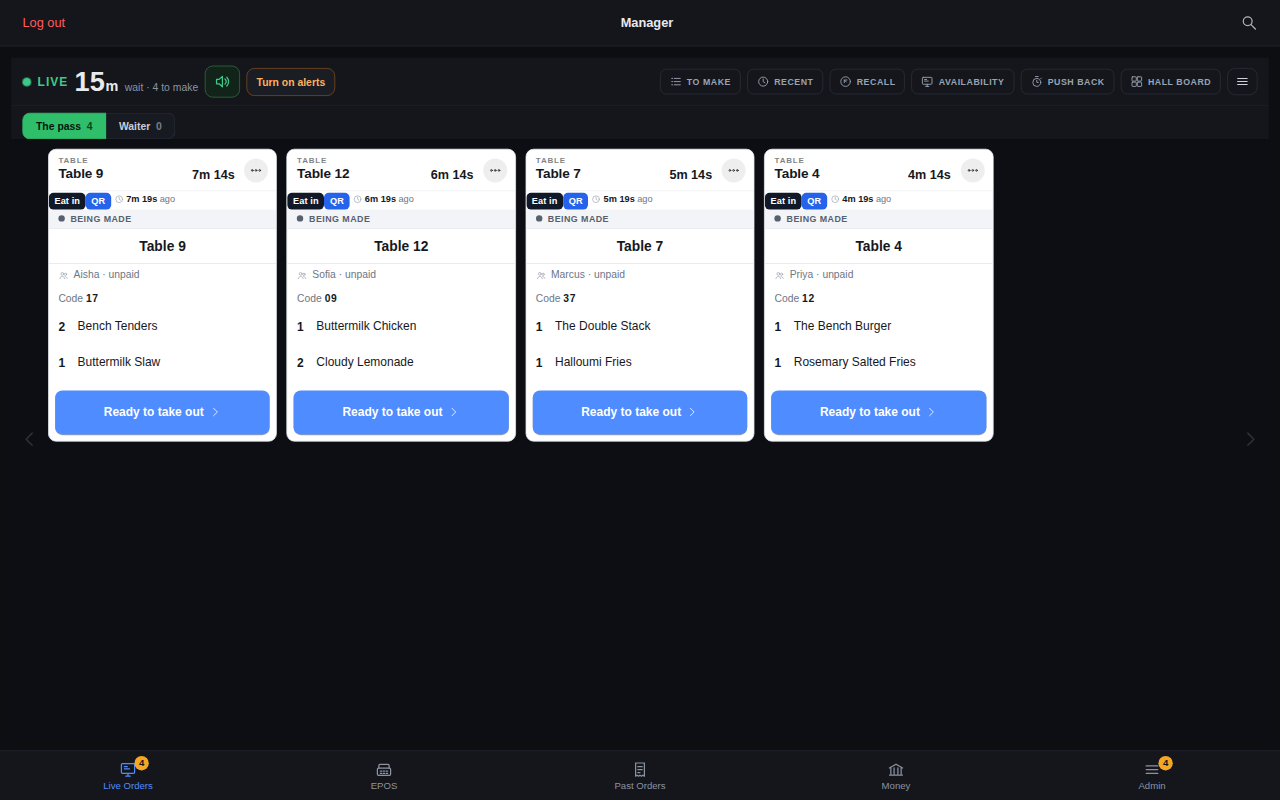Click Code 12 on Table 4 card
Screen dimensions: 1280x800
point(795,298)
